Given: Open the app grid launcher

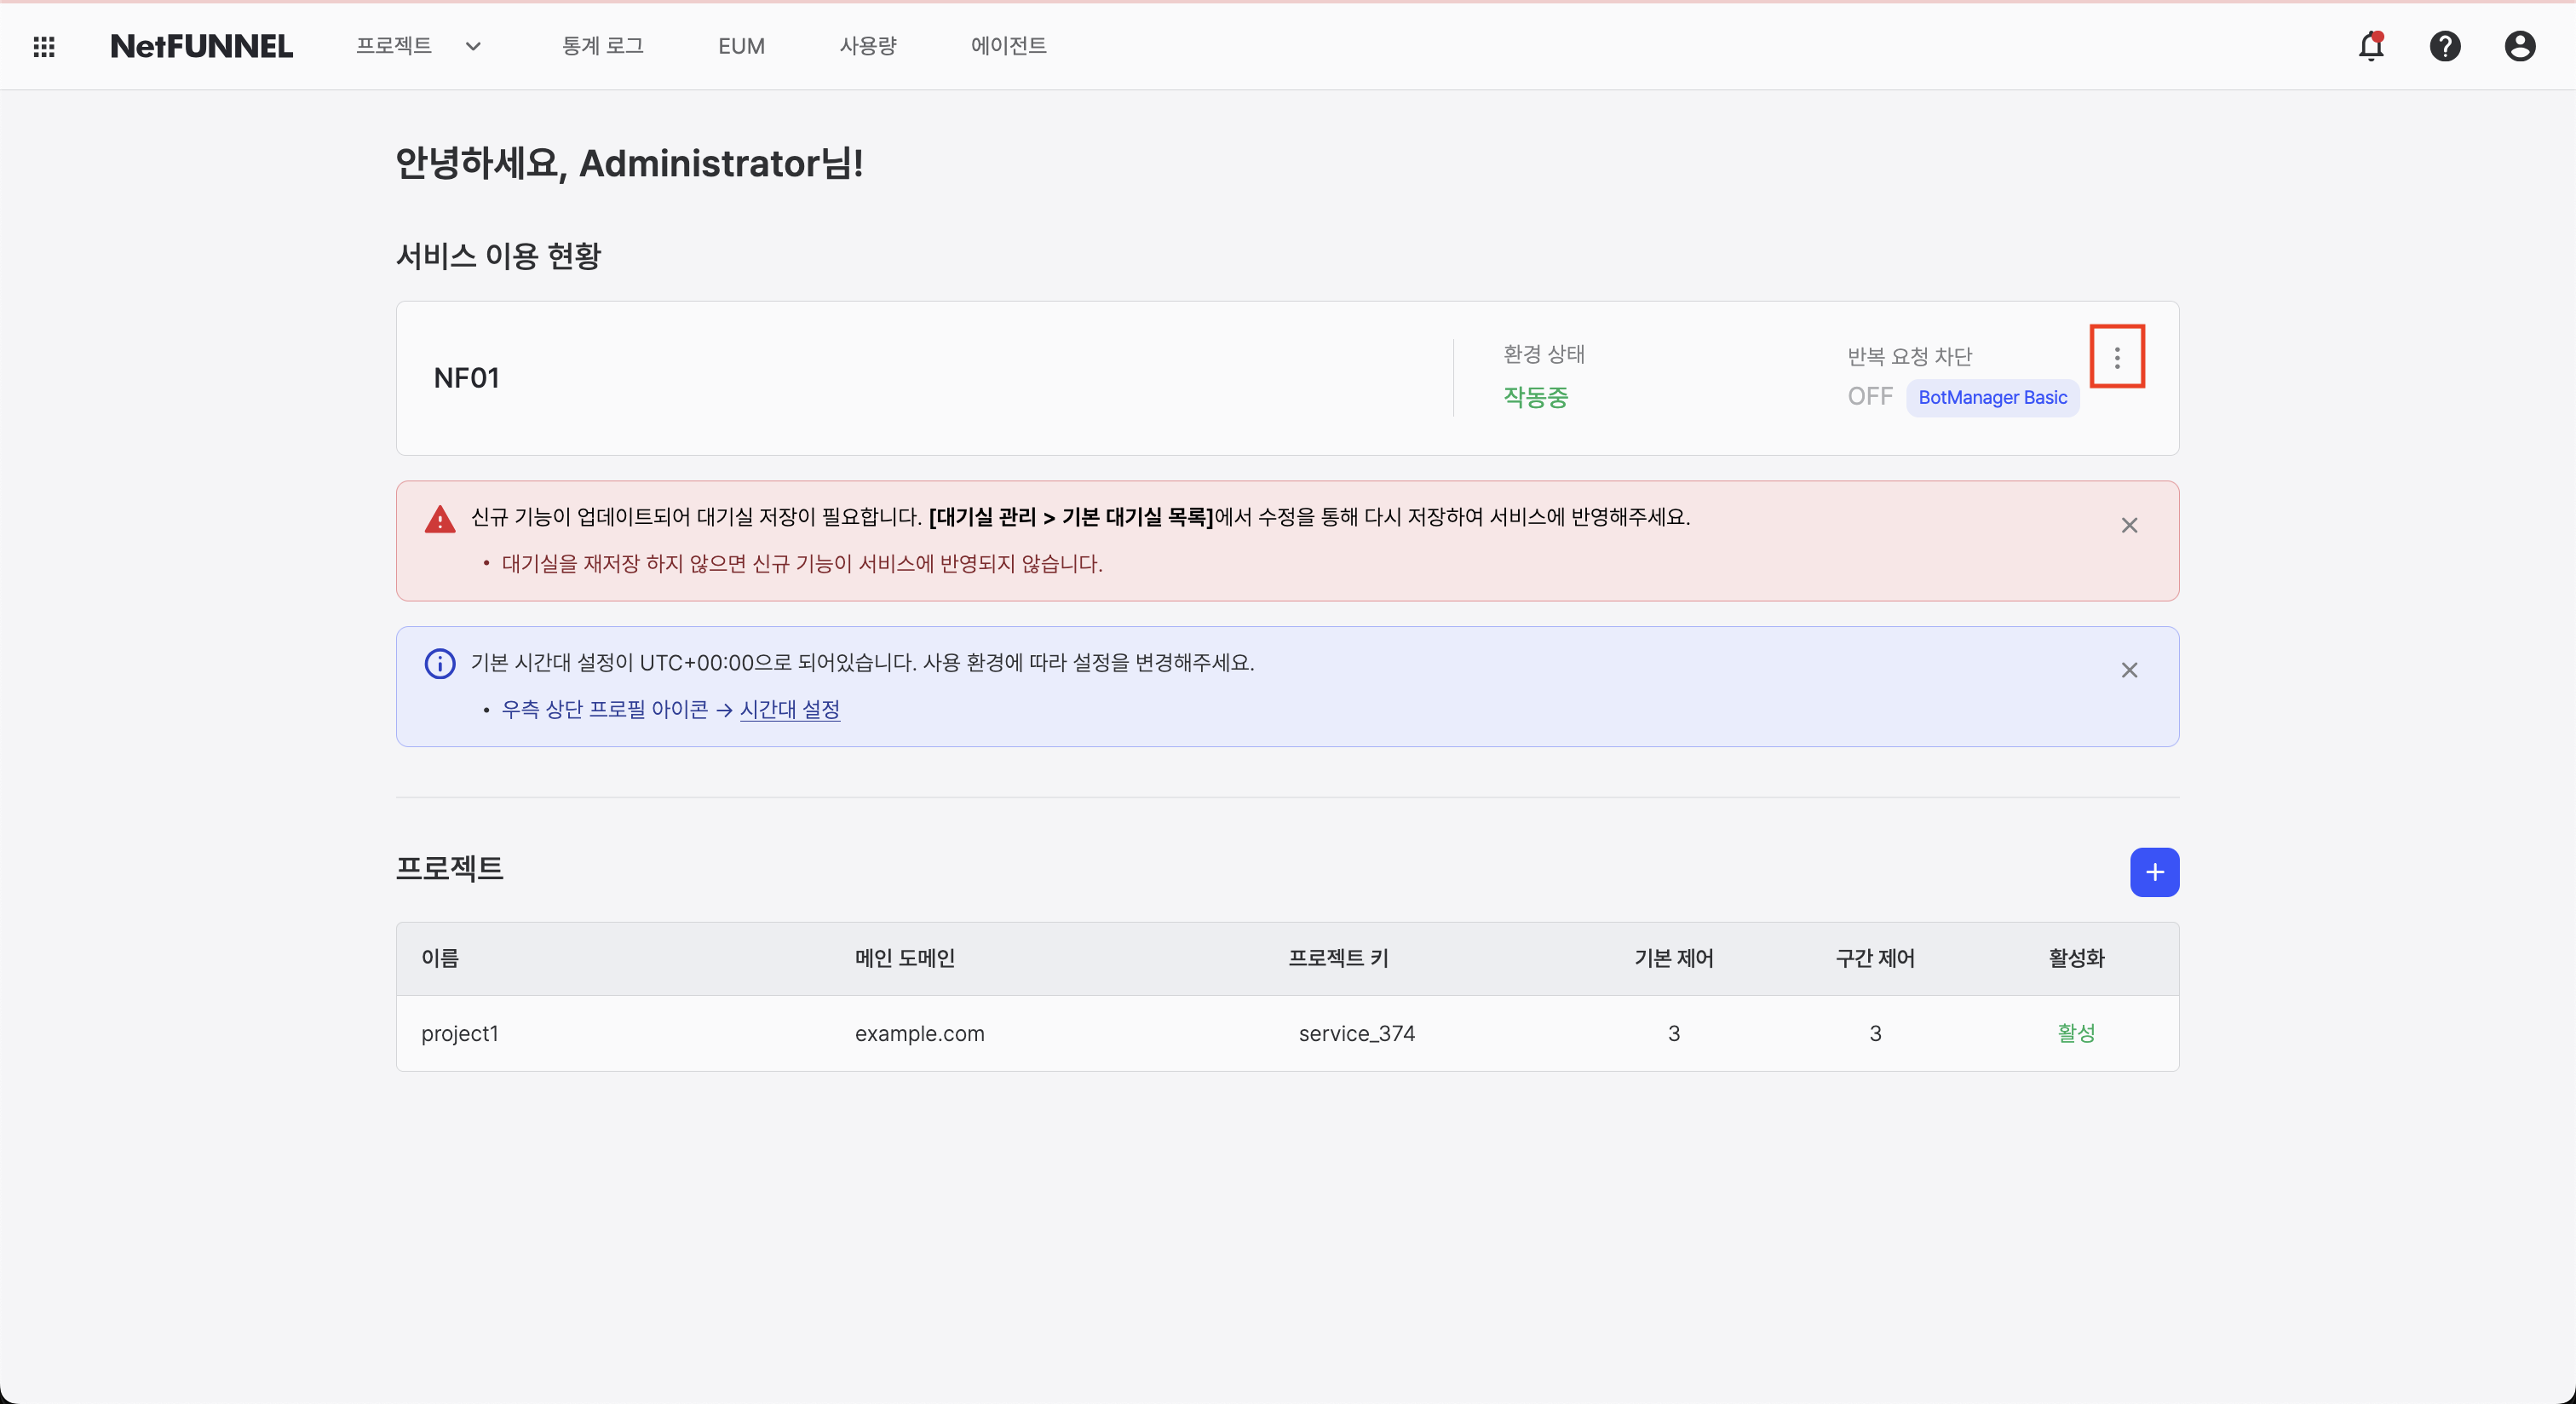Looking at the screenshot, I should coord(44,46).
